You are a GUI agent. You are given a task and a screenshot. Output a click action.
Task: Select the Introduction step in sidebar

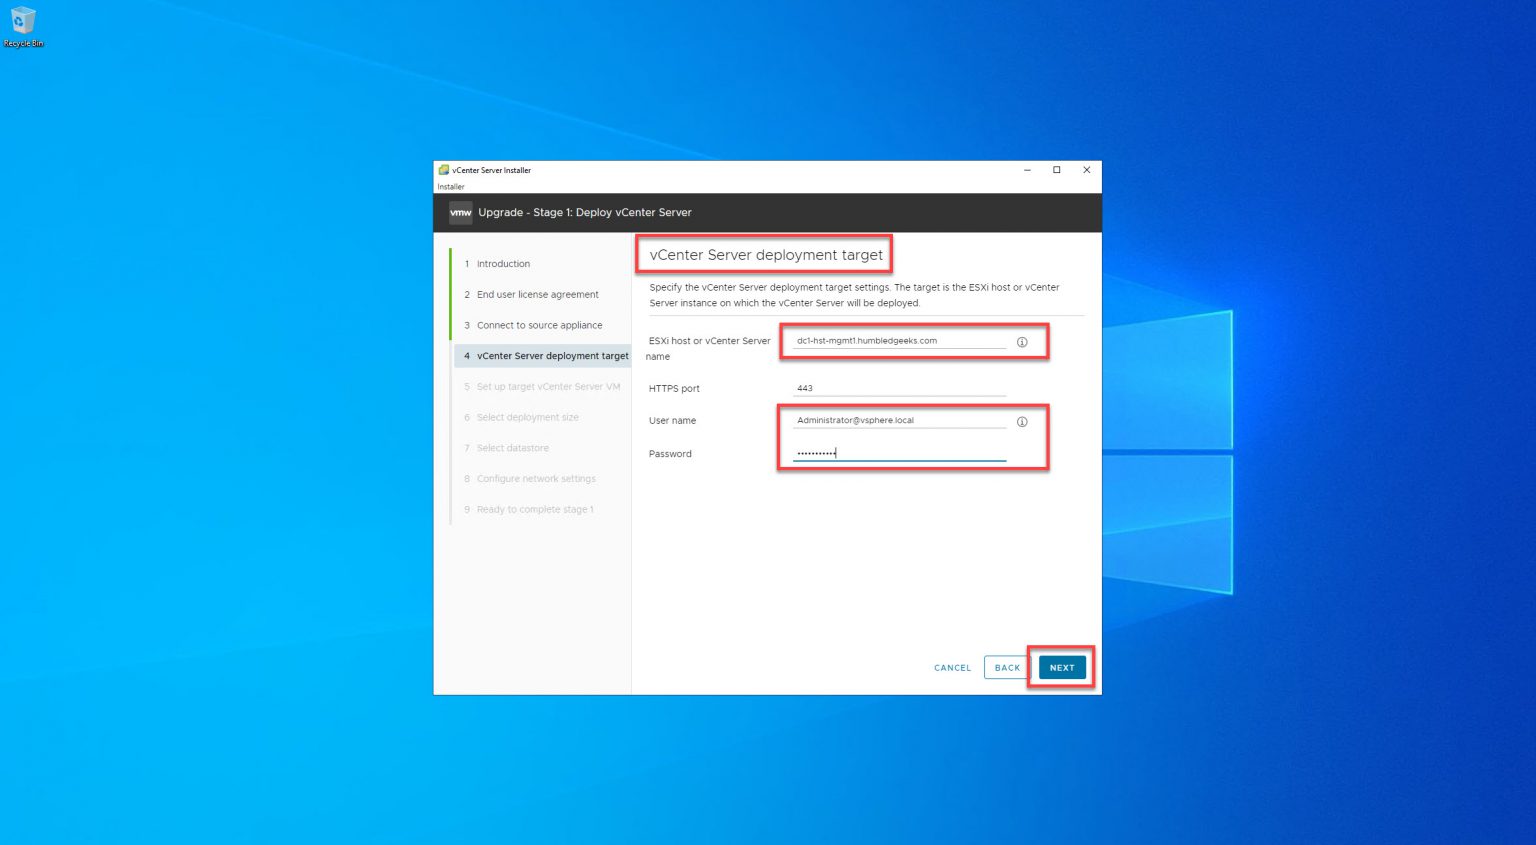click(502, 263)
